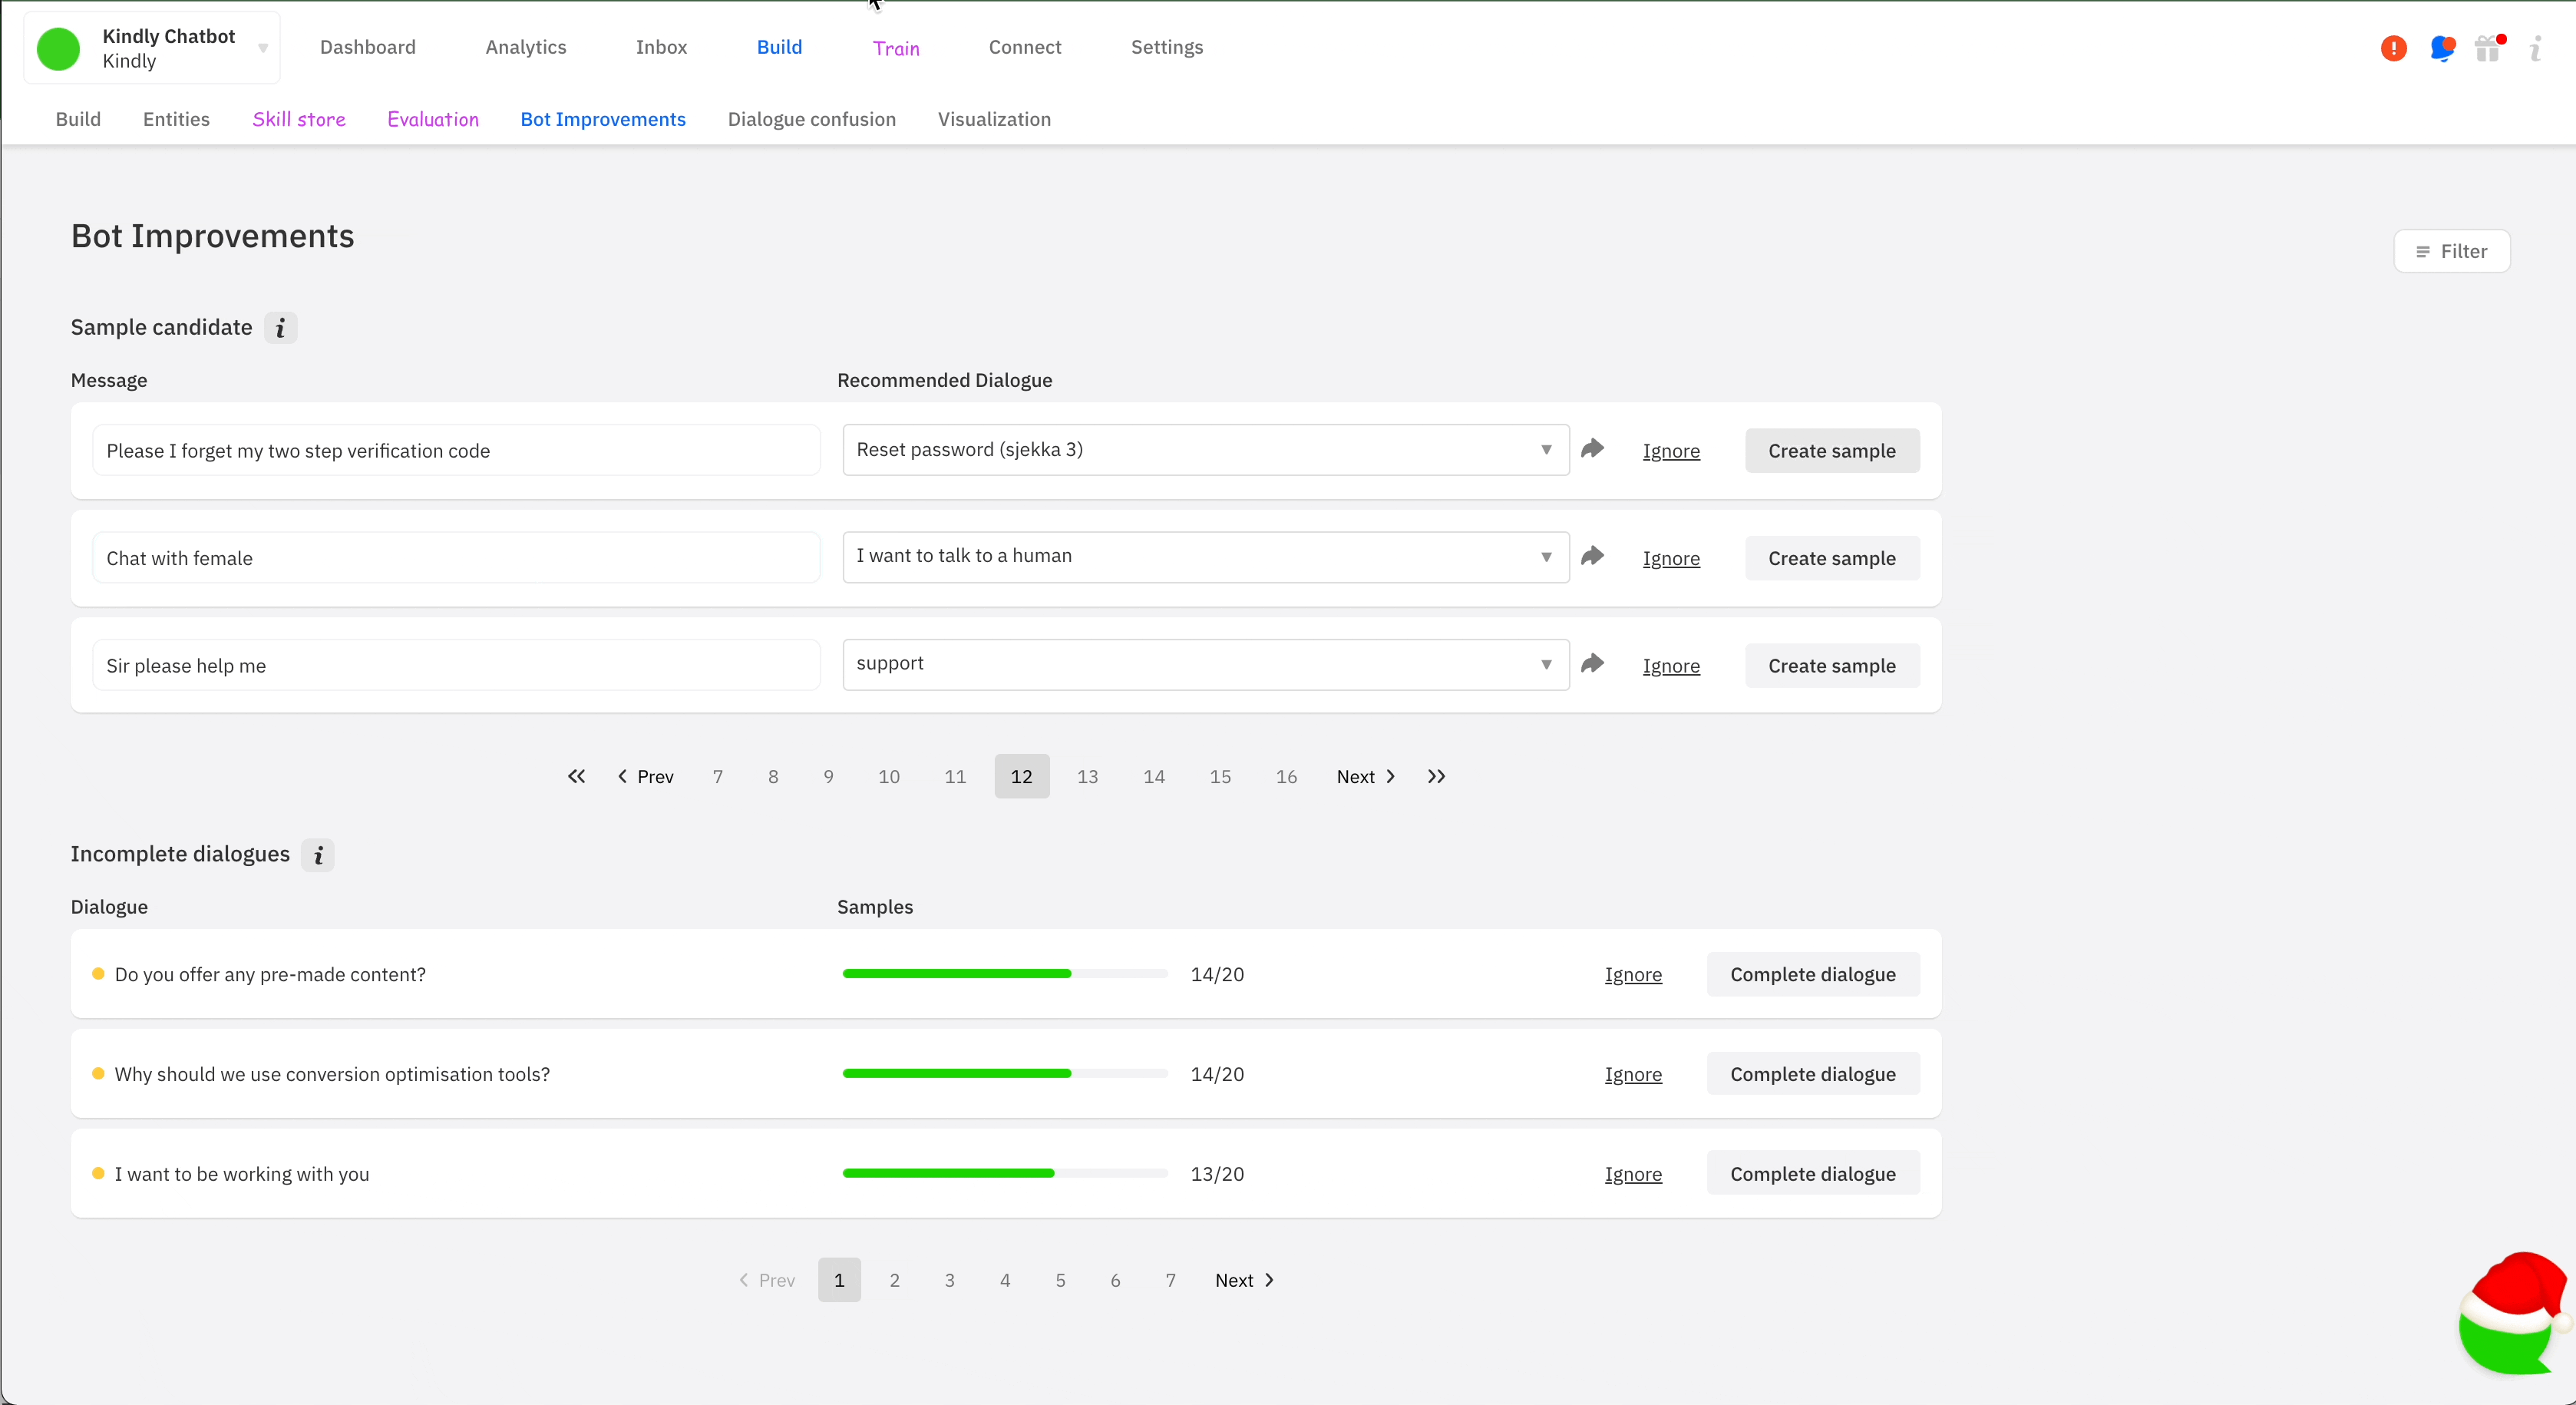Click Complete dialogue for pre-made content question
The image size is (2576, 1405).
1813,974
